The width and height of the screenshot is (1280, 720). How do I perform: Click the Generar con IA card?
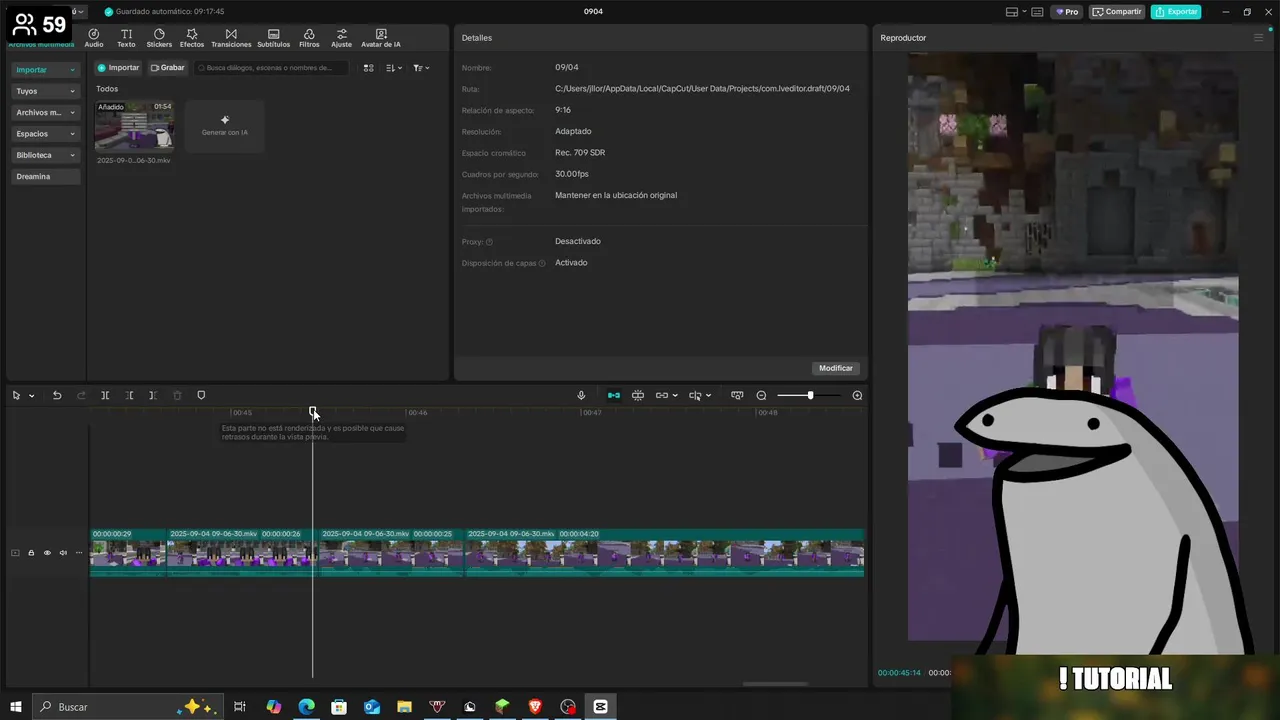[225, 126]
